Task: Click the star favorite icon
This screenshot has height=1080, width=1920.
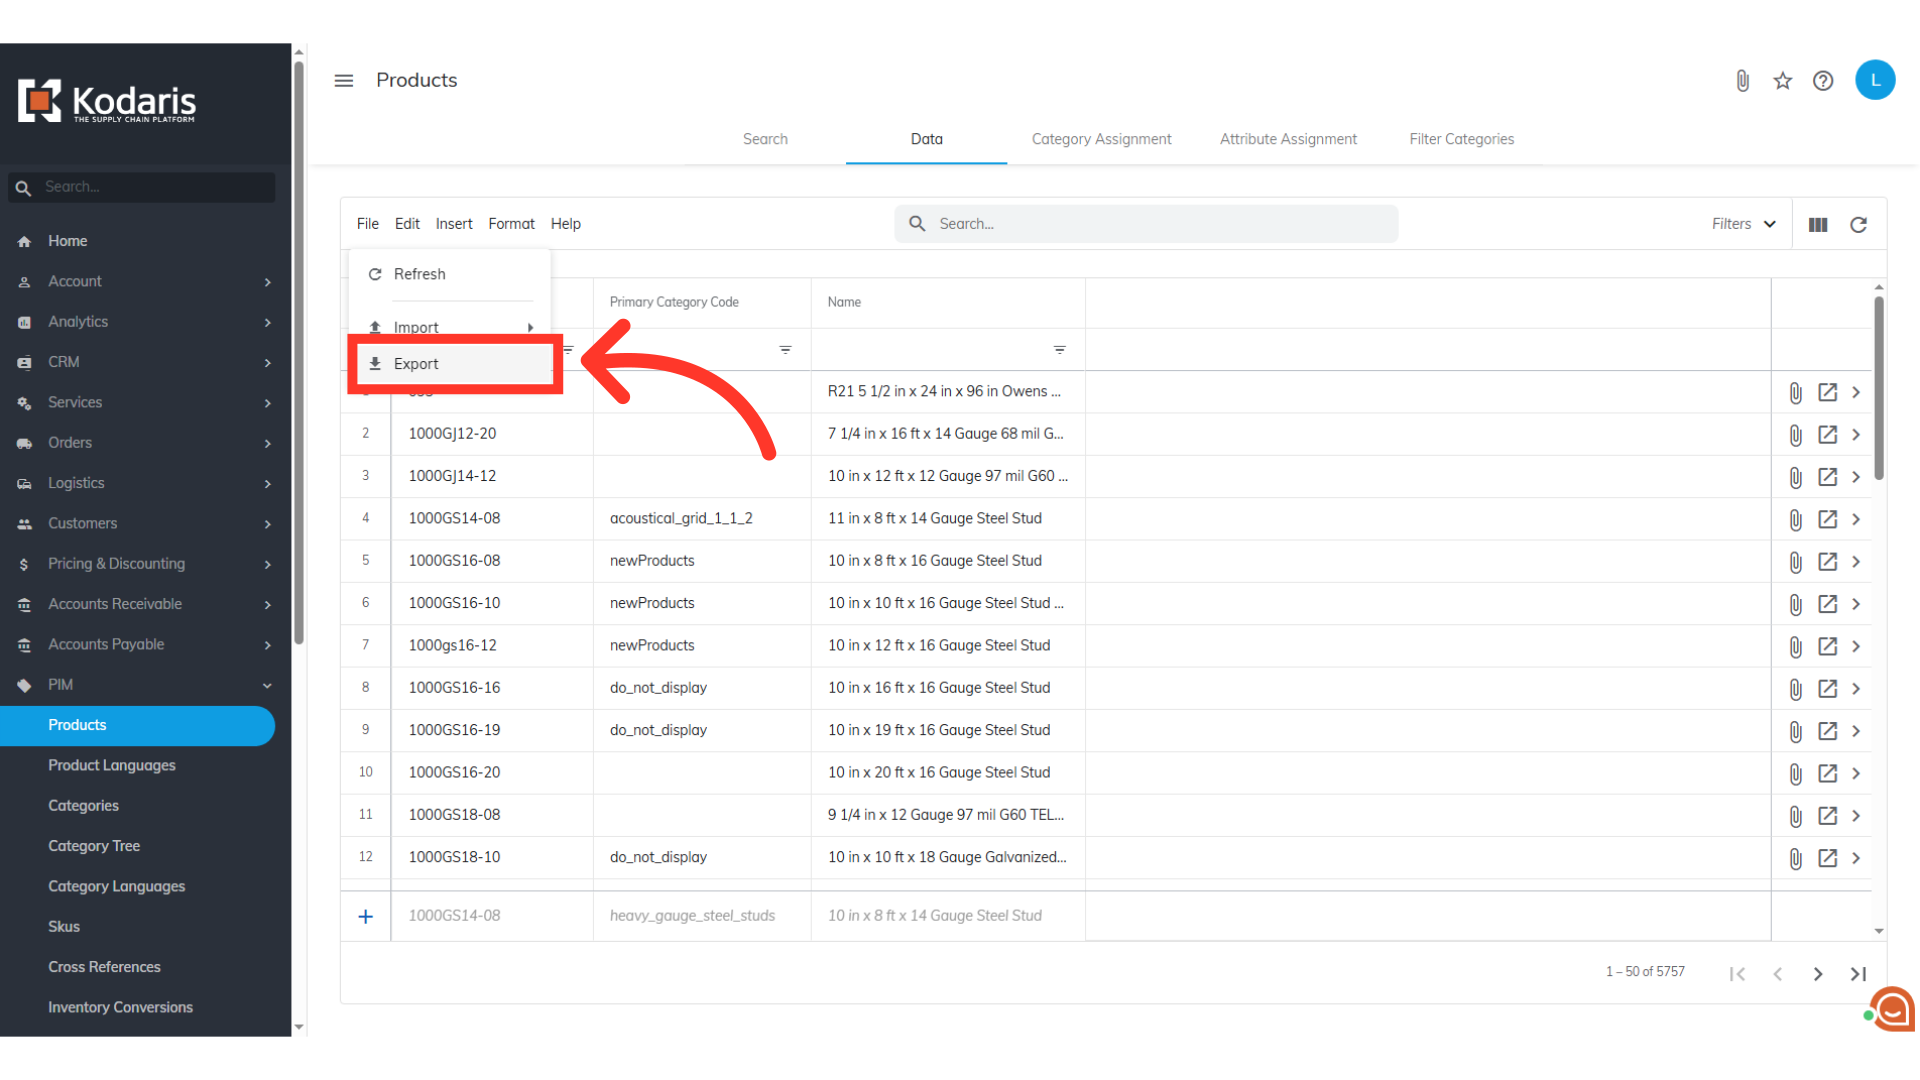Action: point(1782,81)
